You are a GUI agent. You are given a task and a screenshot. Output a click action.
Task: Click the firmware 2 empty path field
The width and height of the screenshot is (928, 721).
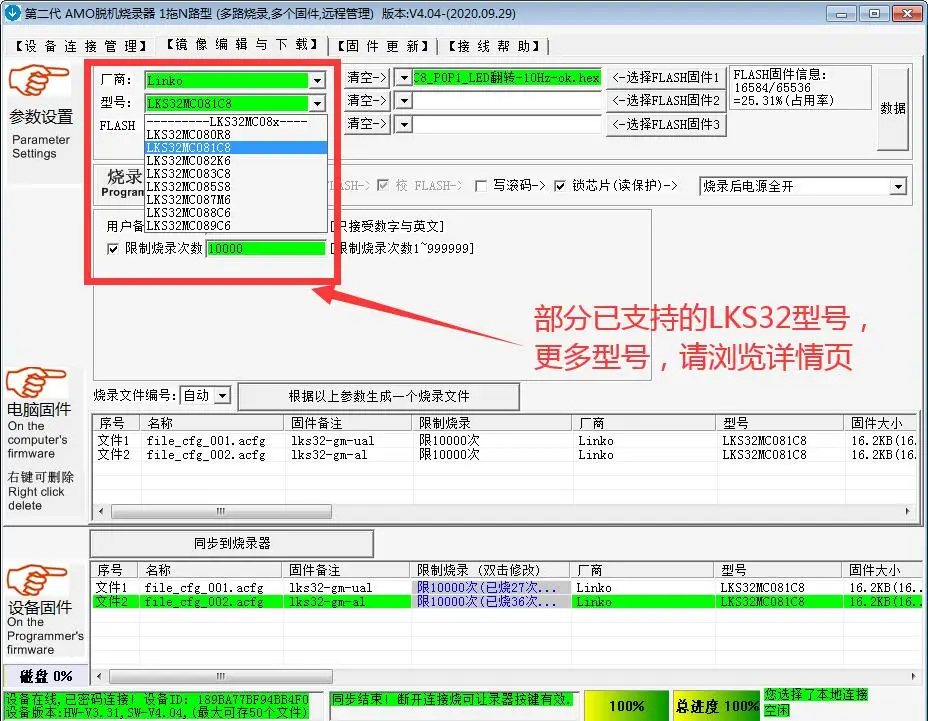pyautogui.click(x=507, y=101)
